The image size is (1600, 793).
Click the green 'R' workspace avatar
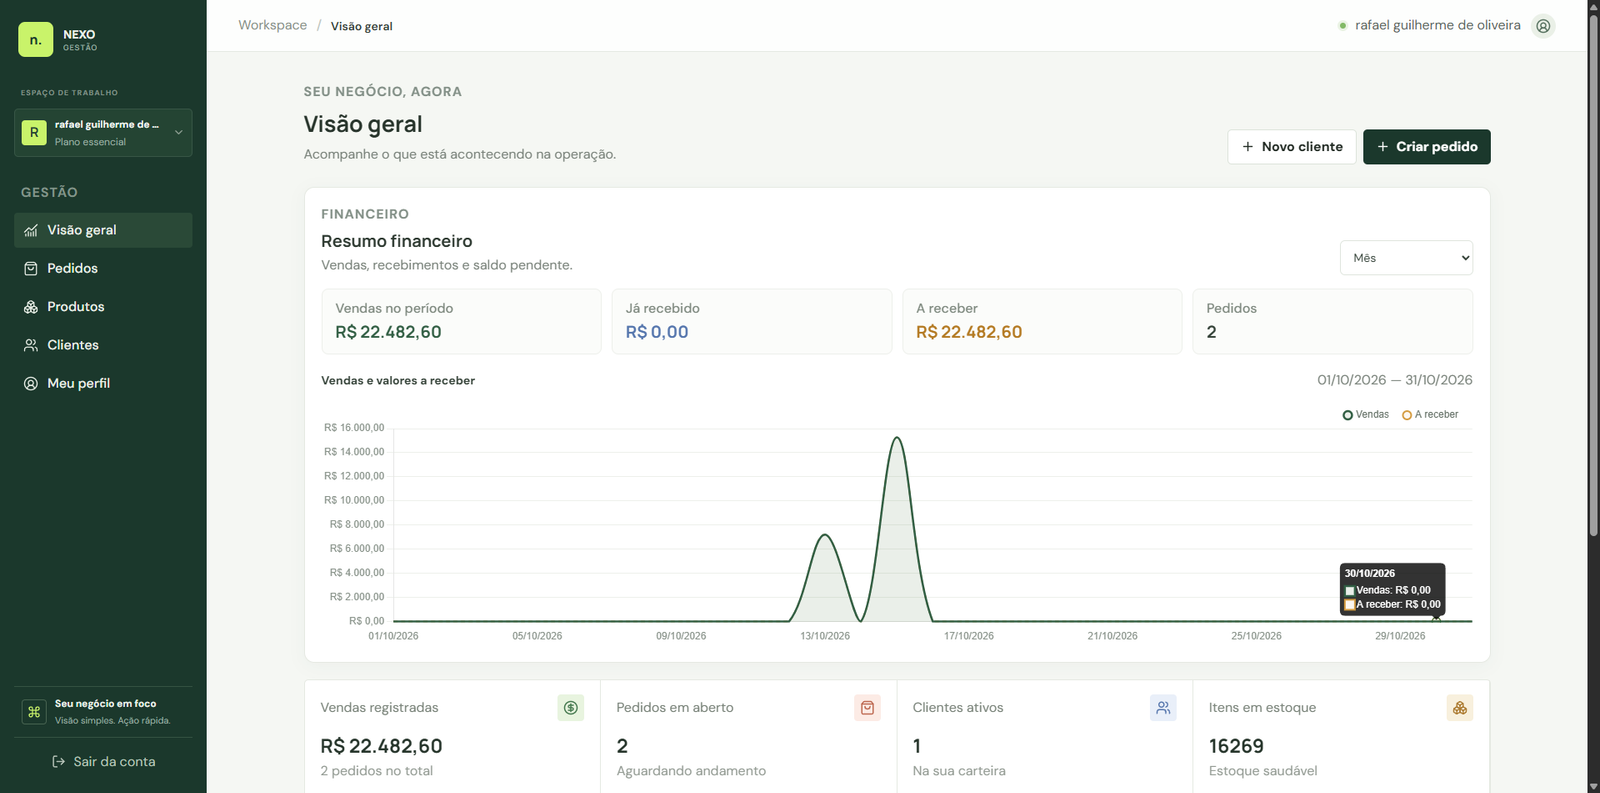point(34,132)
